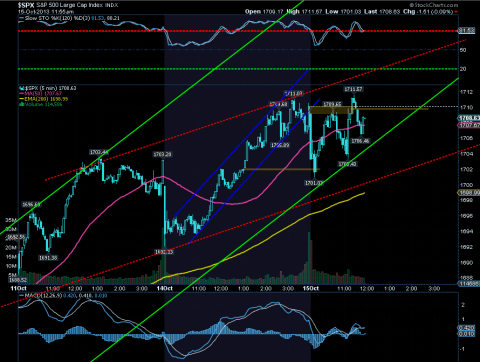
Task: Click the 1692.13 low price label
Action: 164,252
